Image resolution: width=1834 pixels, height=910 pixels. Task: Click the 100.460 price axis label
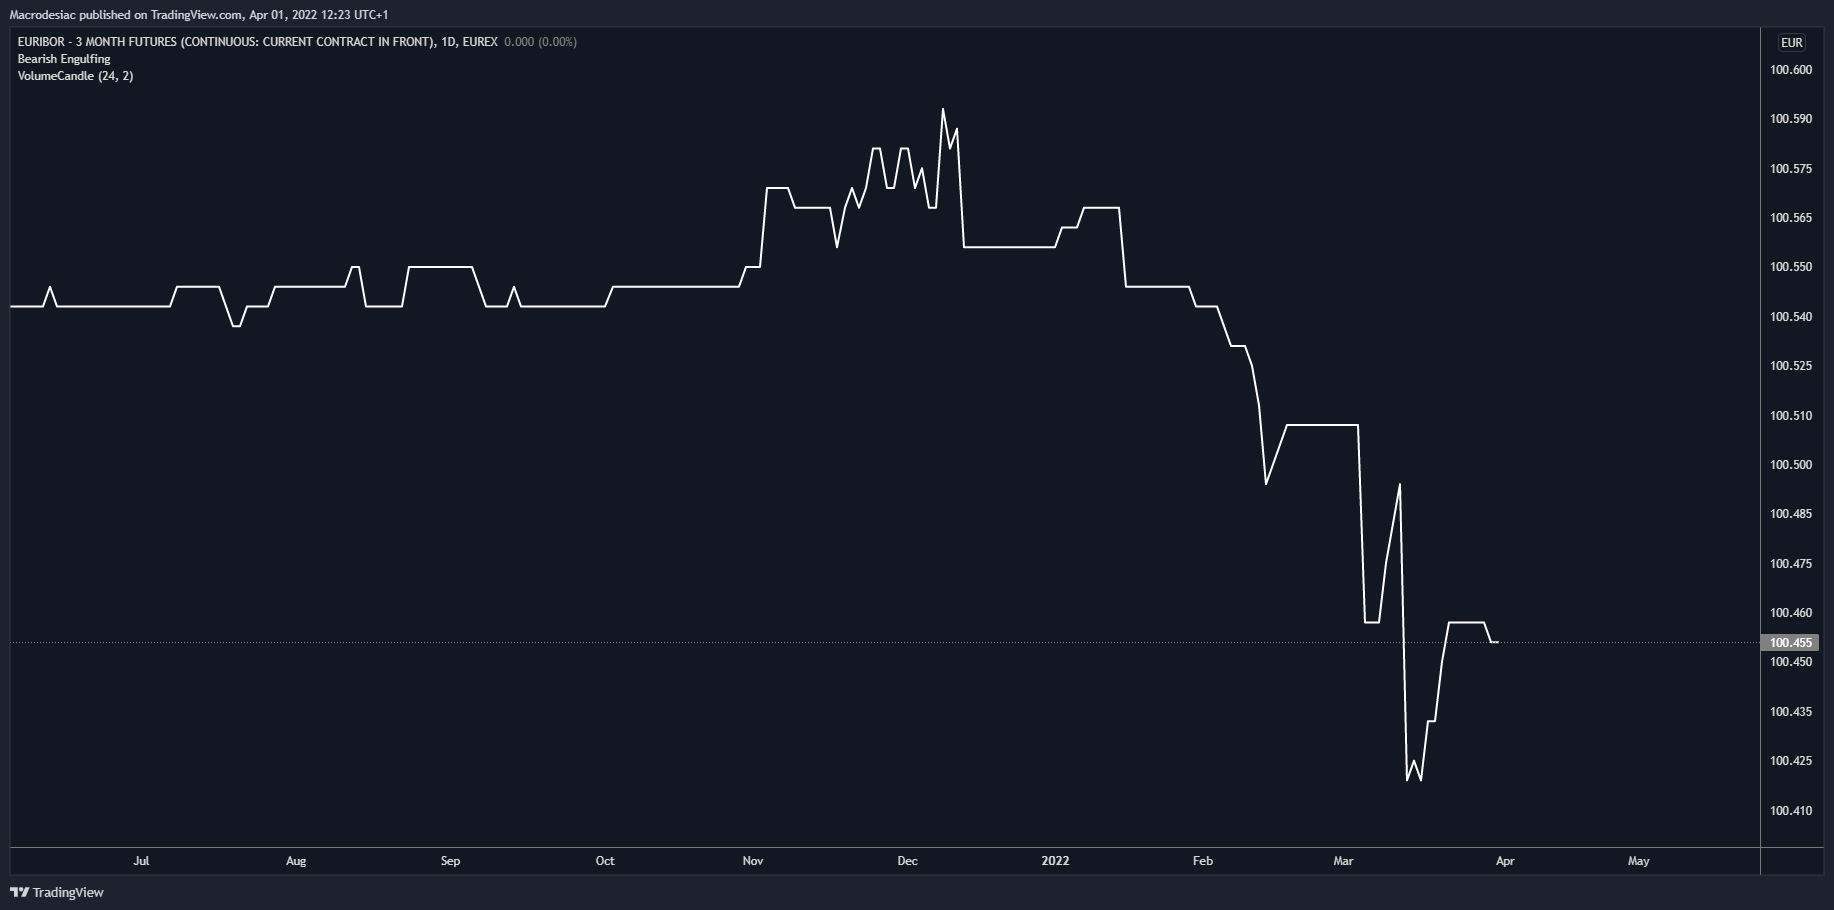click(1790, 613)
